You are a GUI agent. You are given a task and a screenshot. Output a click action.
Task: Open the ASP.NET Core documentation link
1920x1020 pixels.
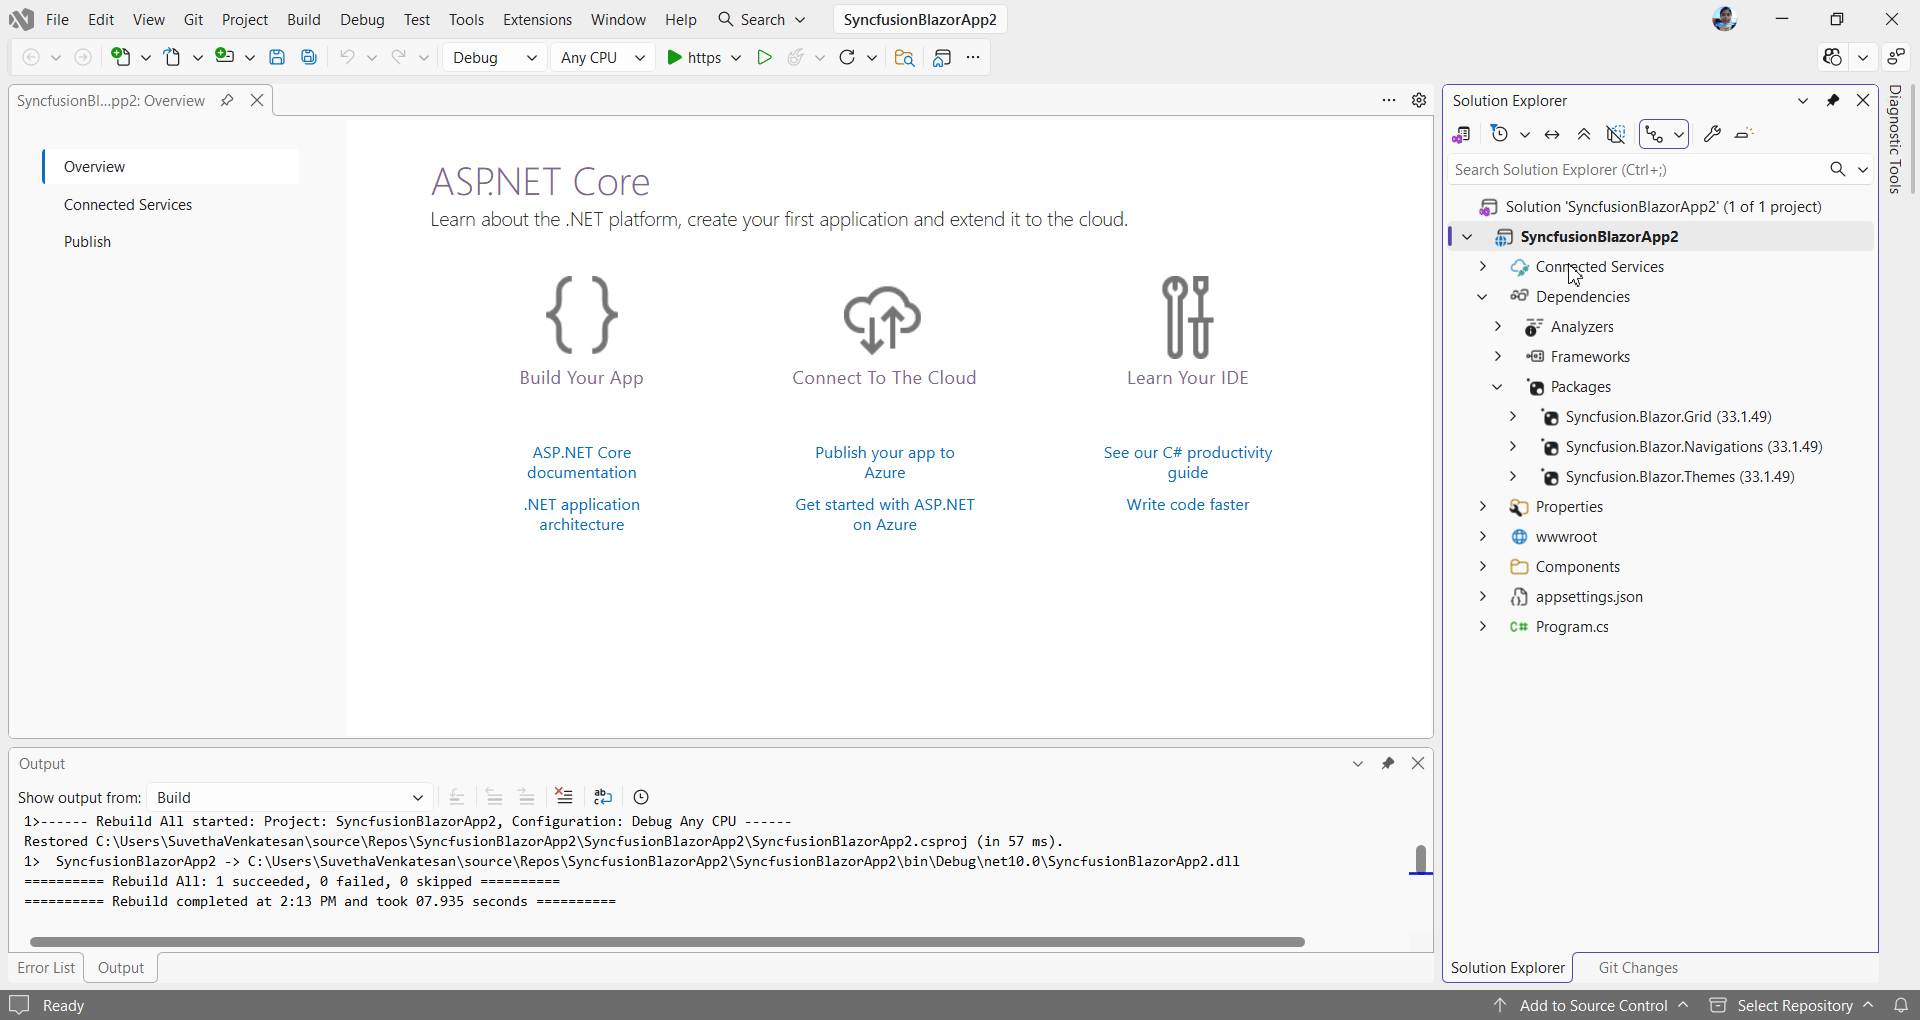coord(582,462)
